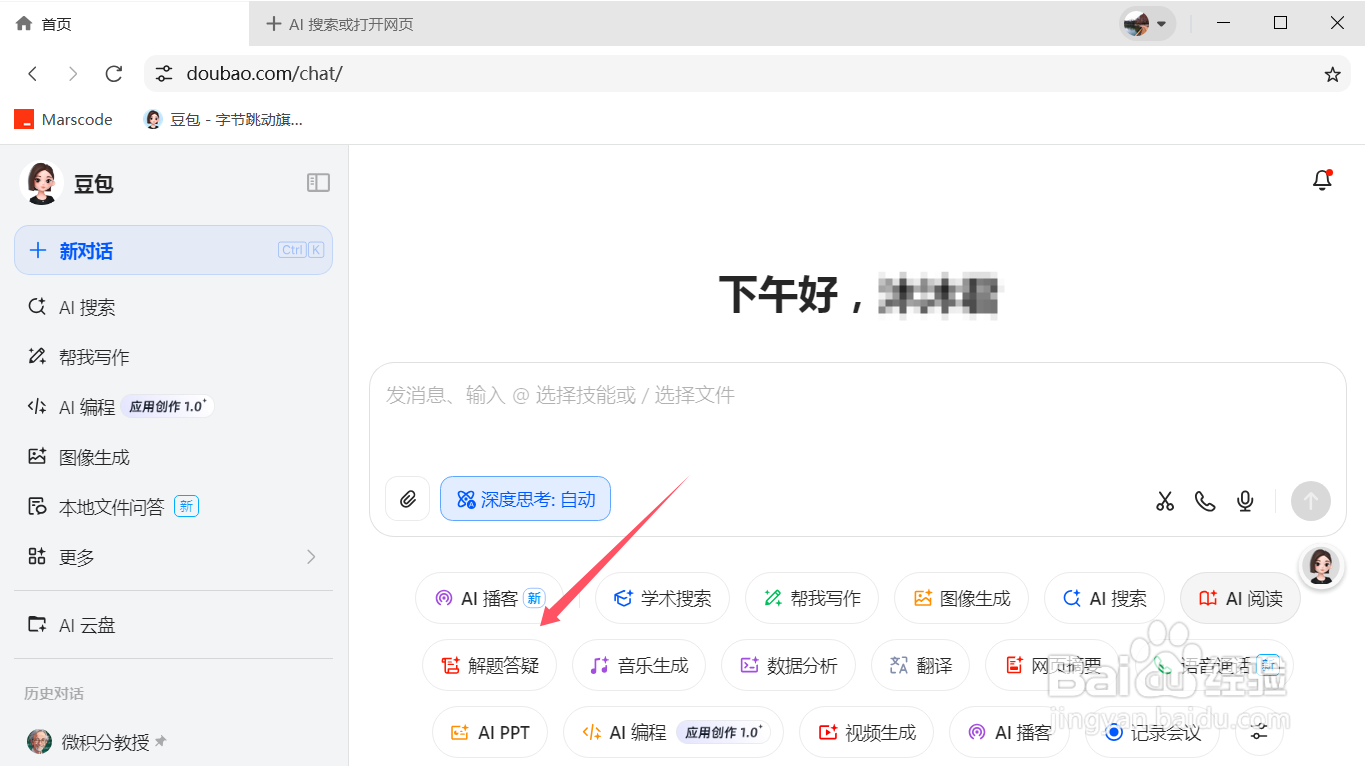This screenshot has width=1365, height=766.
Task: Click the floating Doubao avatar on the right
Action: (x=1320, y=566)
